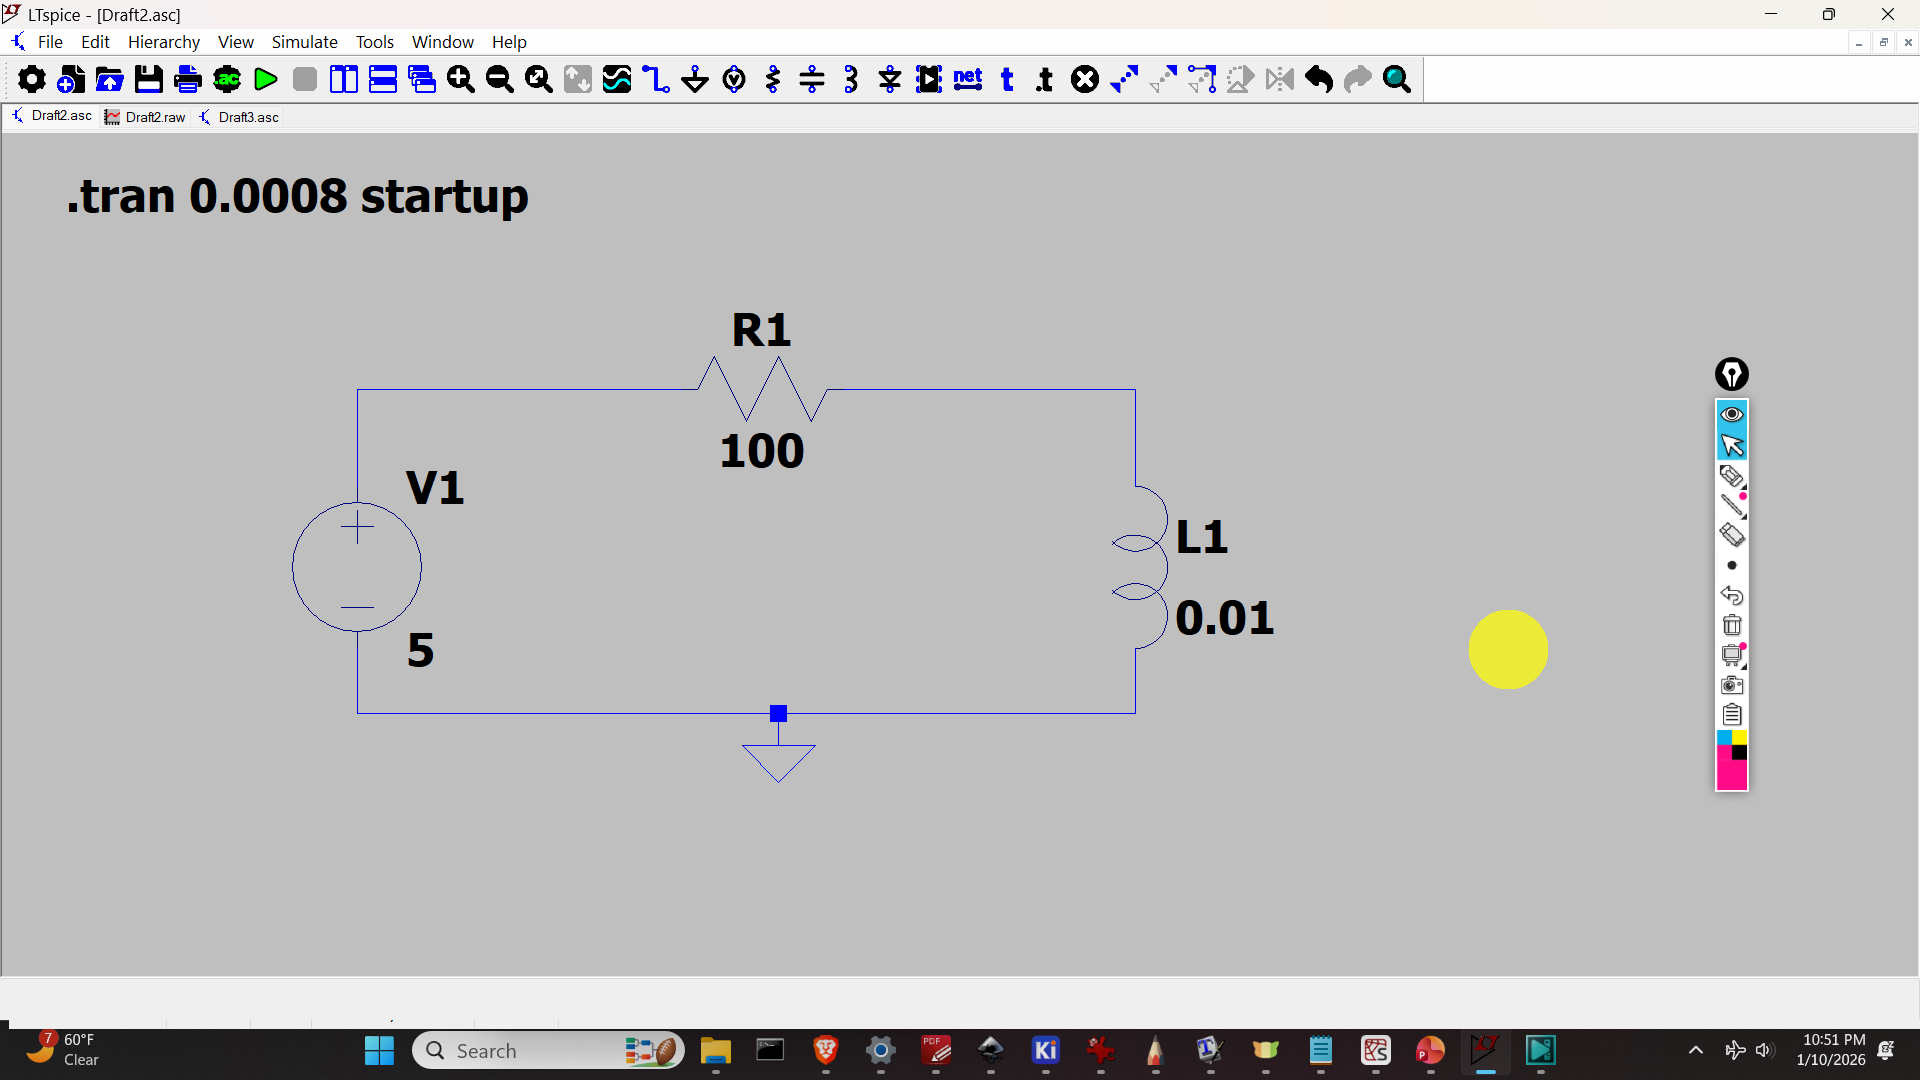Open the SPICE directive .t tool
1920x1080 pixels.
(x=1045, y=79)
